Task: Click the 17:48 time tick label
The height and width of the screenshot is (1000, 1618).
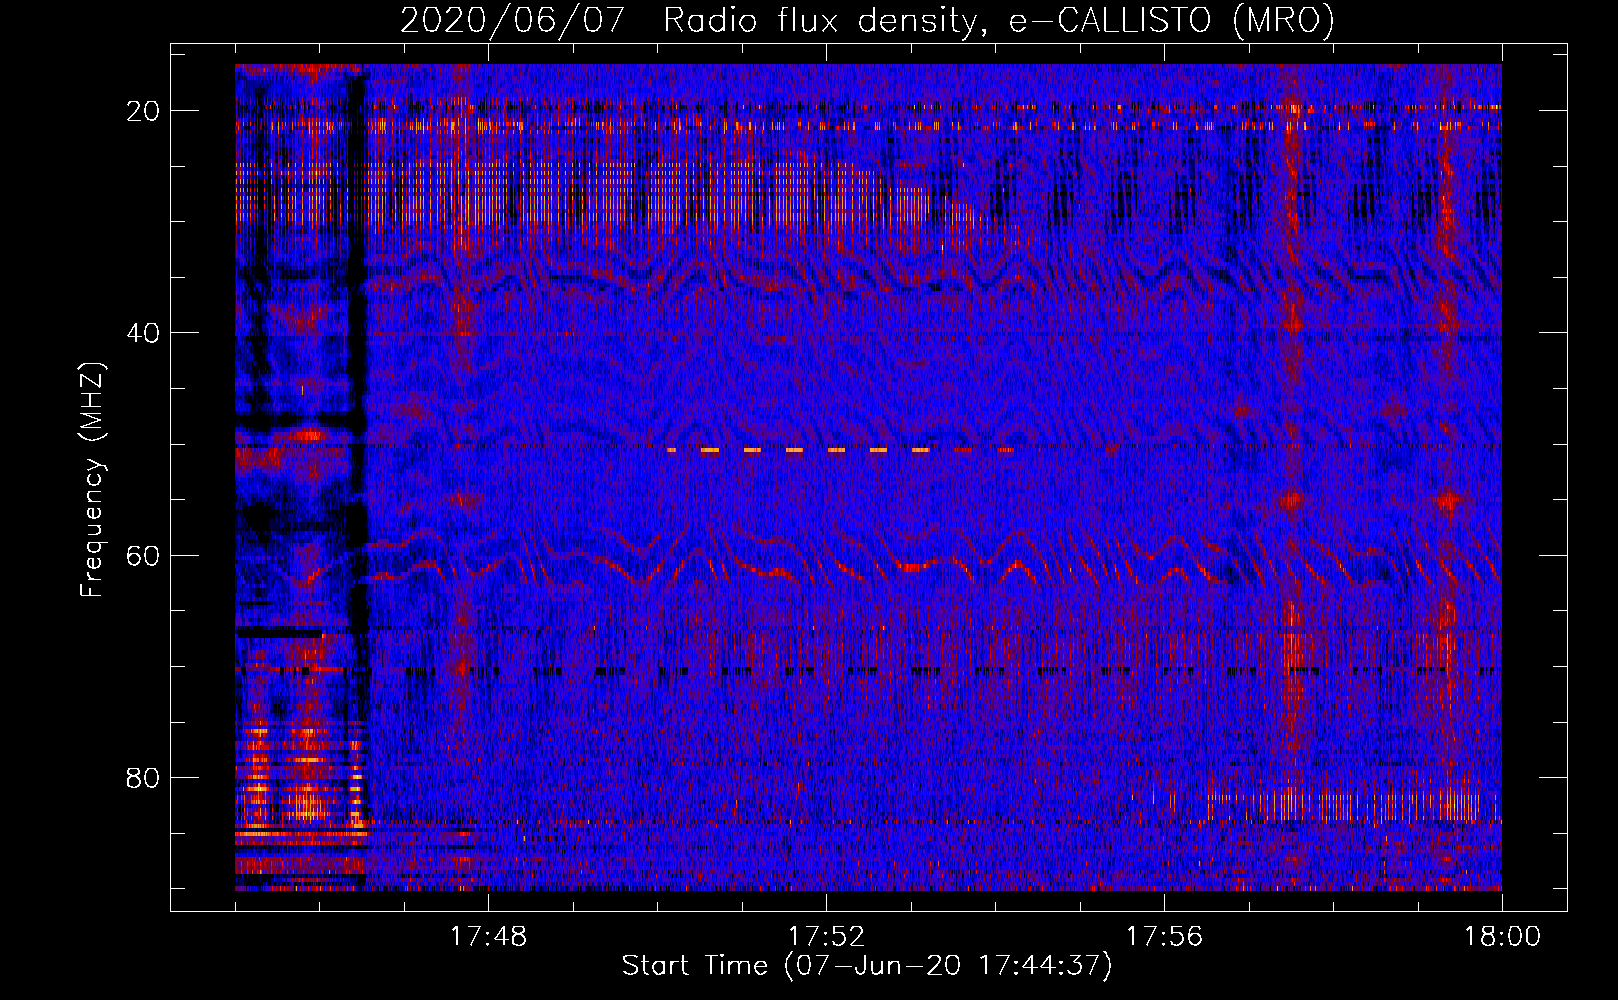Action: [x=488, y=937]
